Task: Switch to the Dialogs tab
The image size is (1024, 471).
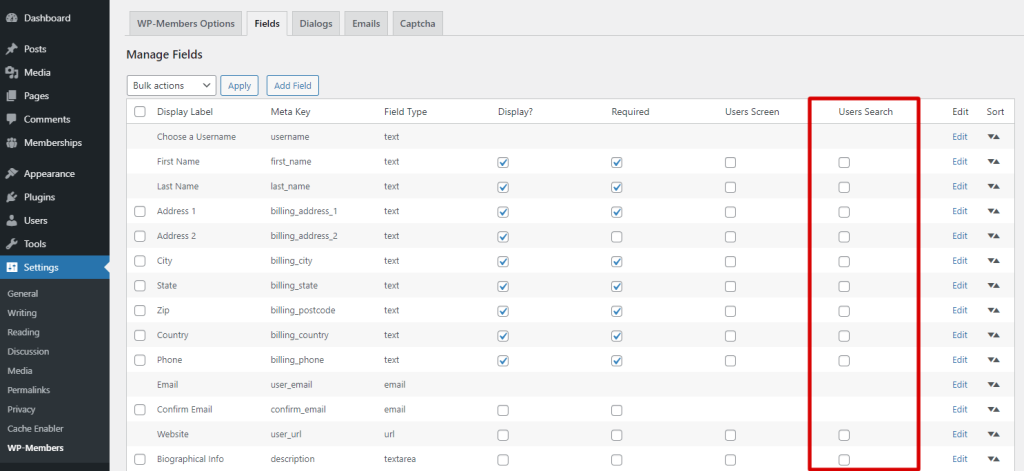Action: [x=315, y=24]
